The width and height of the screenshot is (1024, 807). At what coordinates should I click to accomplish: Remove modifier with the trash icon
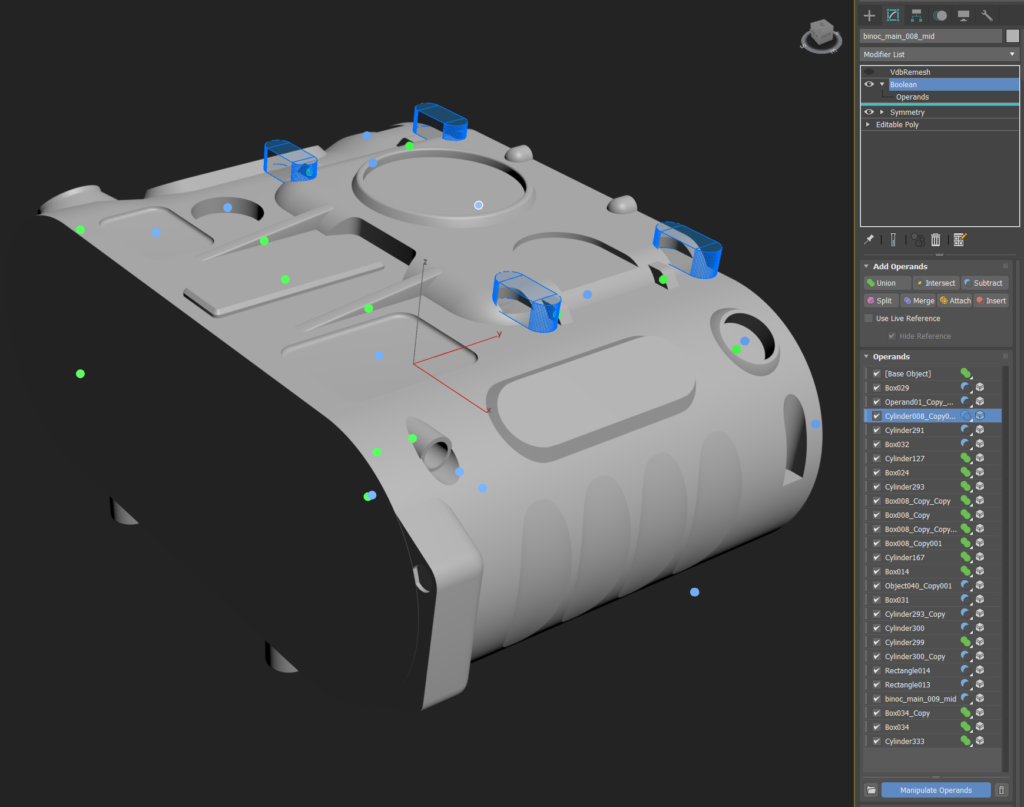[x=936, y=240]
